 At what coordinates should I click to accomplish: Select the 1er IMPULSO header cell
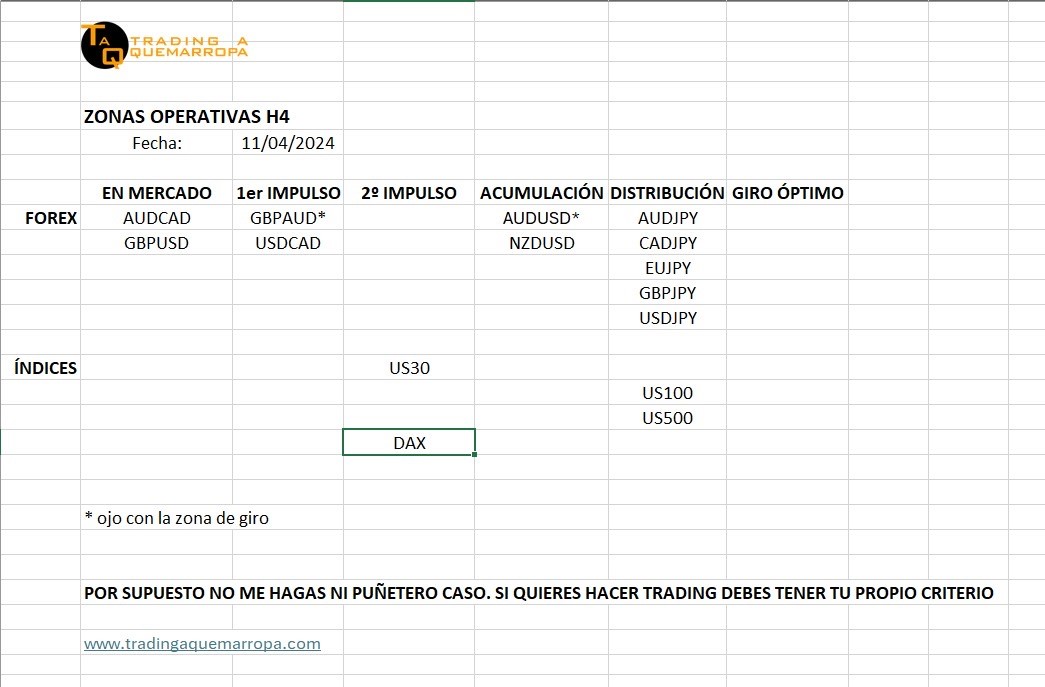click(288, 193)
